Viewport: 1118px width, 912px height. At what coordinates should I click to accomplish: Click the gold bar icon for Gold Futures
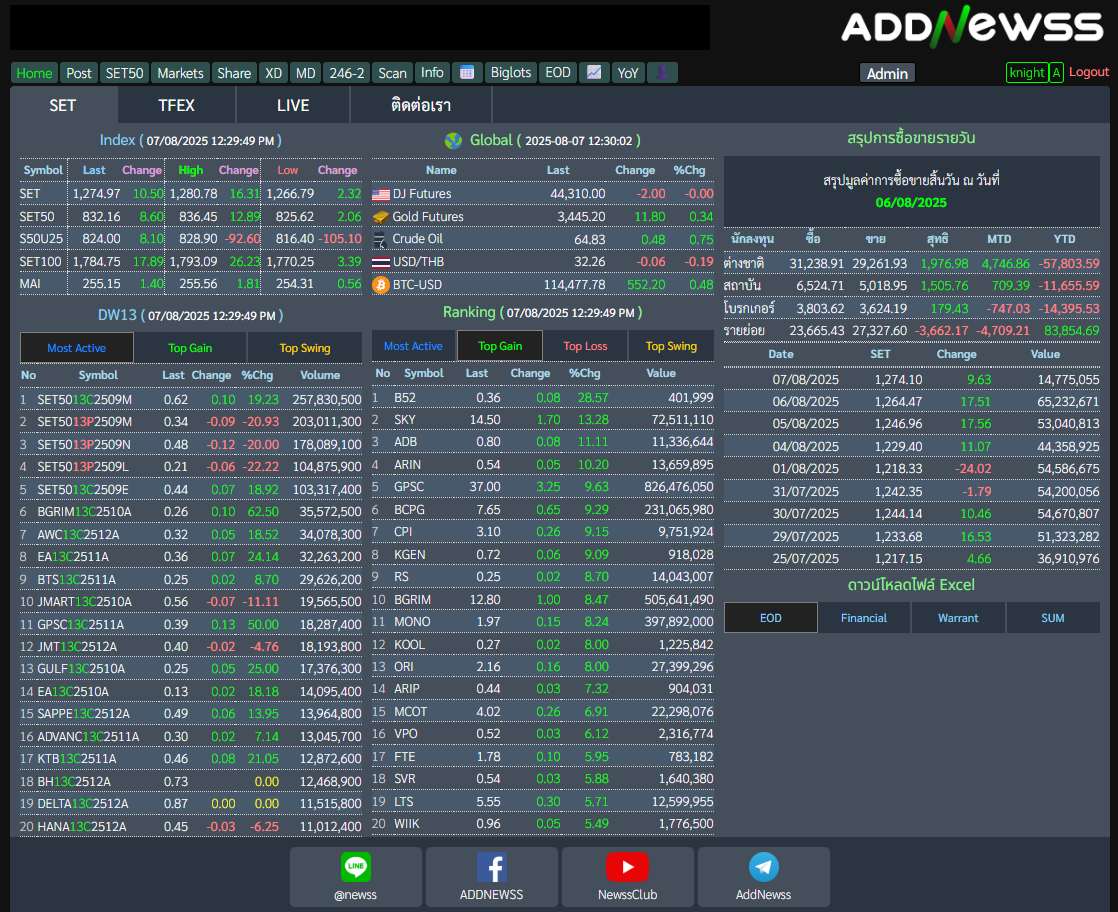pos(381,217)
